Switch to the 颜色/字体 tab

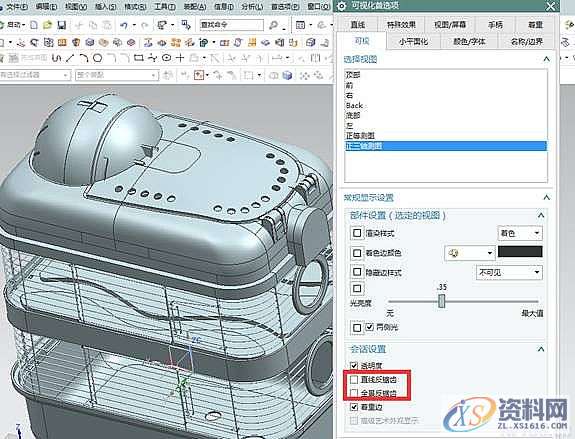tap(469, 41)
